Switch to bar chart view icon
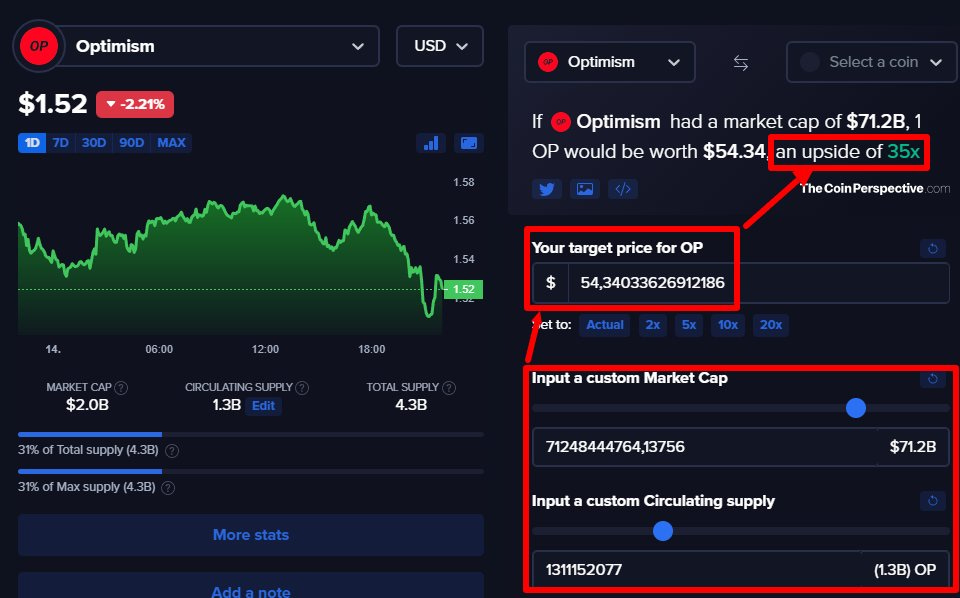The image size is (960, 598). (431, 143)
